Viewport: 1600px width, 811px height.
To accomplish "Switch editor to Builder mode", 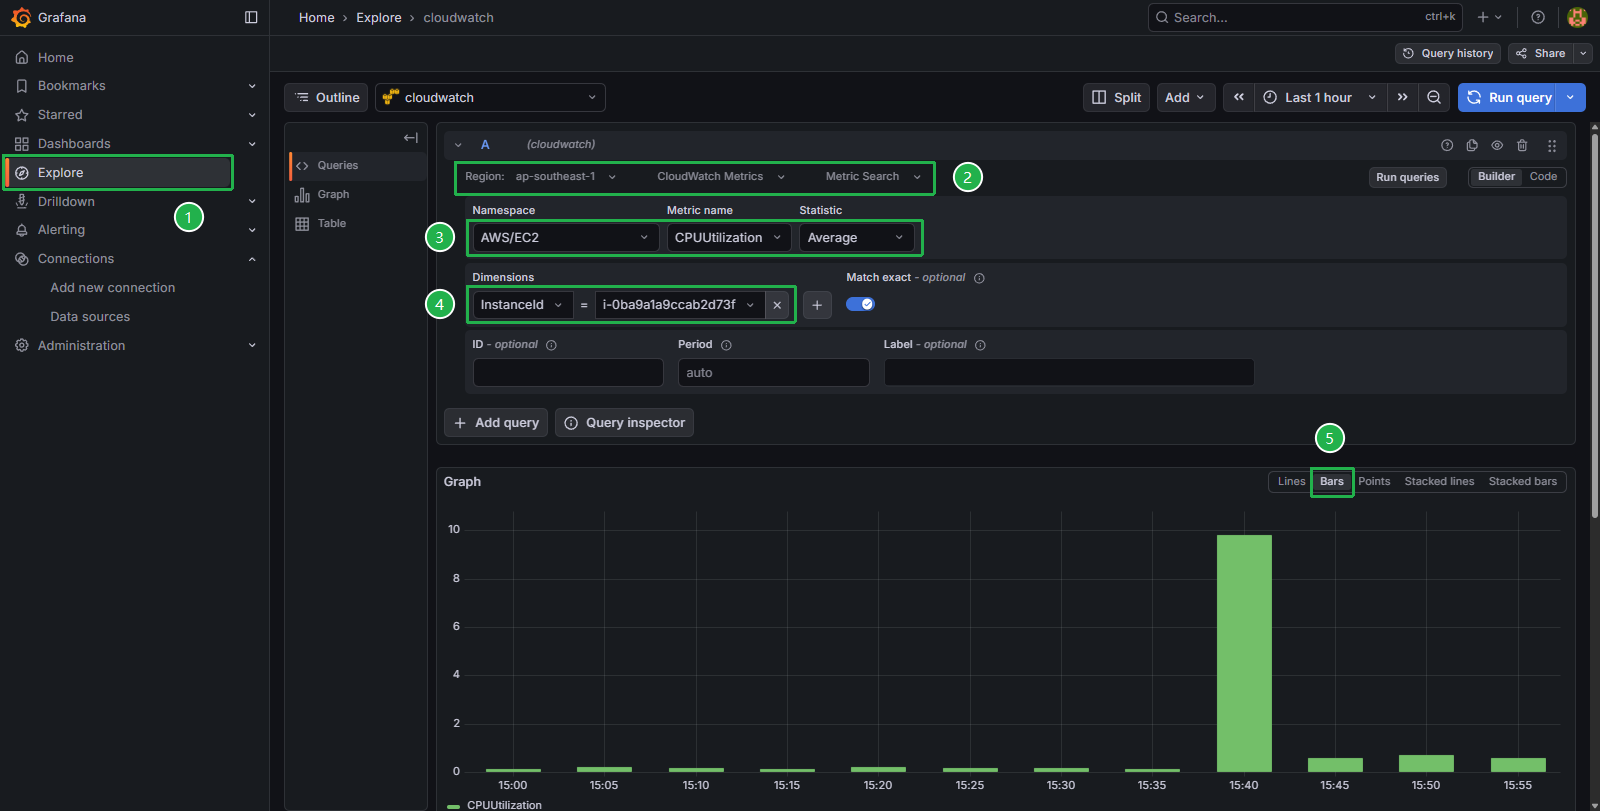I will (1496, 177).
